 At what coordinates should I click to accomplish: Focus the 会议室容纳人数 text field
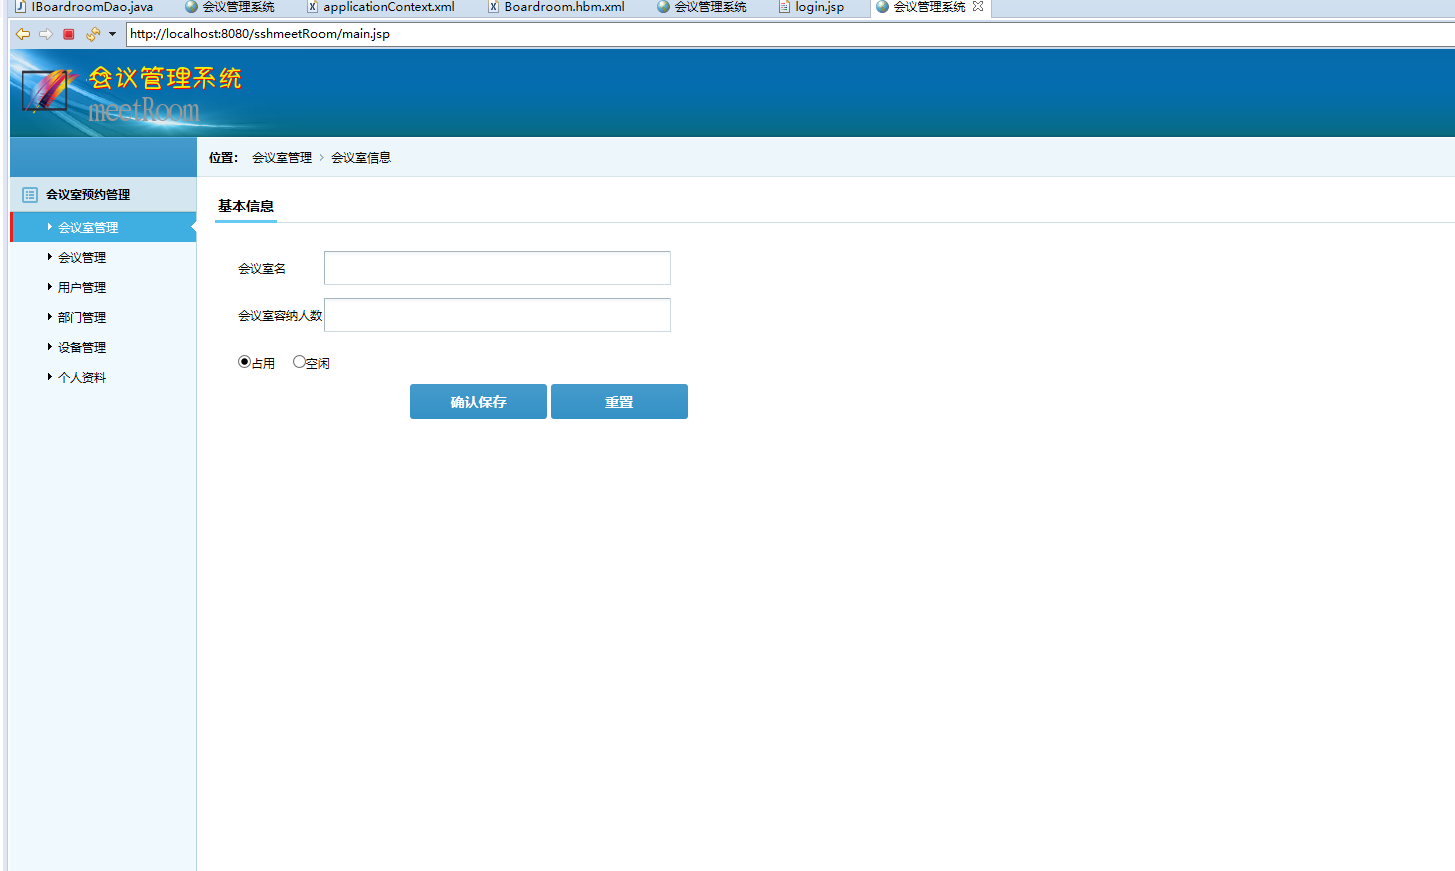(x=497, y=315)
